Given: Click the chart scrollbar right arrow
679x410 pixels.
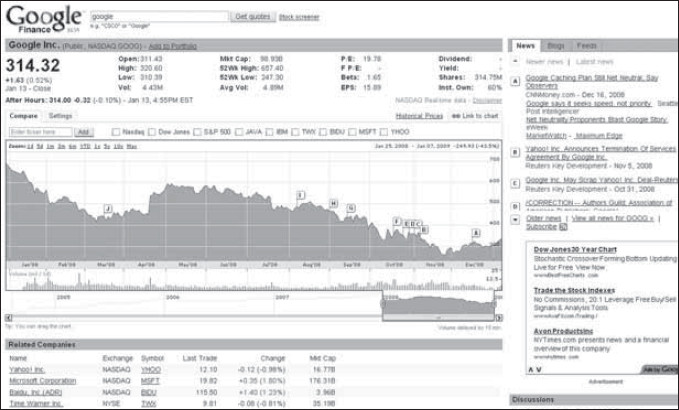Looking at the screenshot, I should point(499,318).
